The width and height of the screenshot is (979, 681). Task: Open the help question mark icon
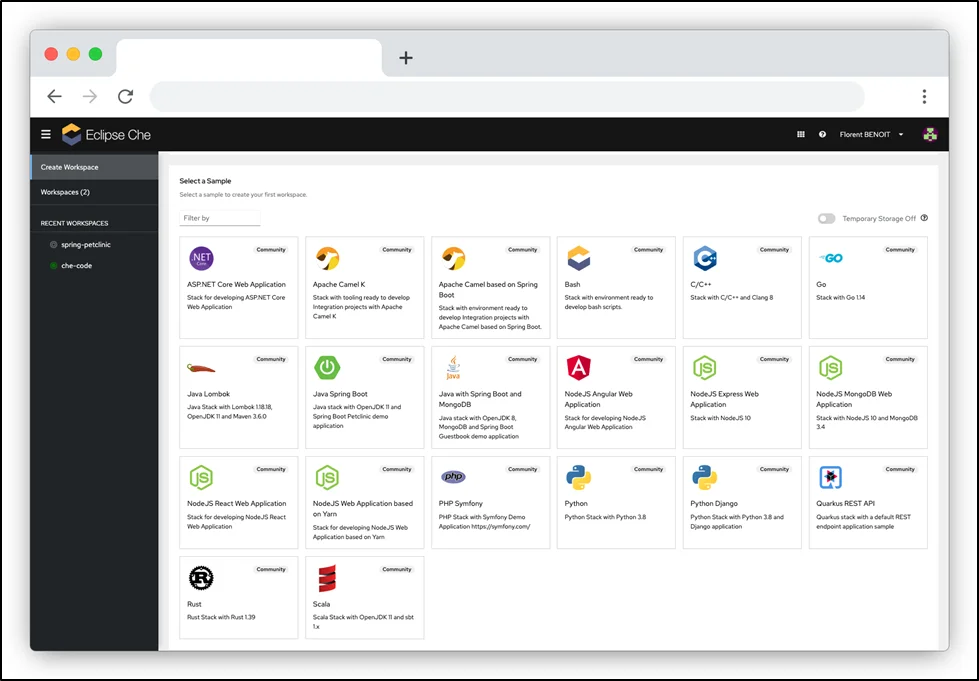click(x=822, y=134)
